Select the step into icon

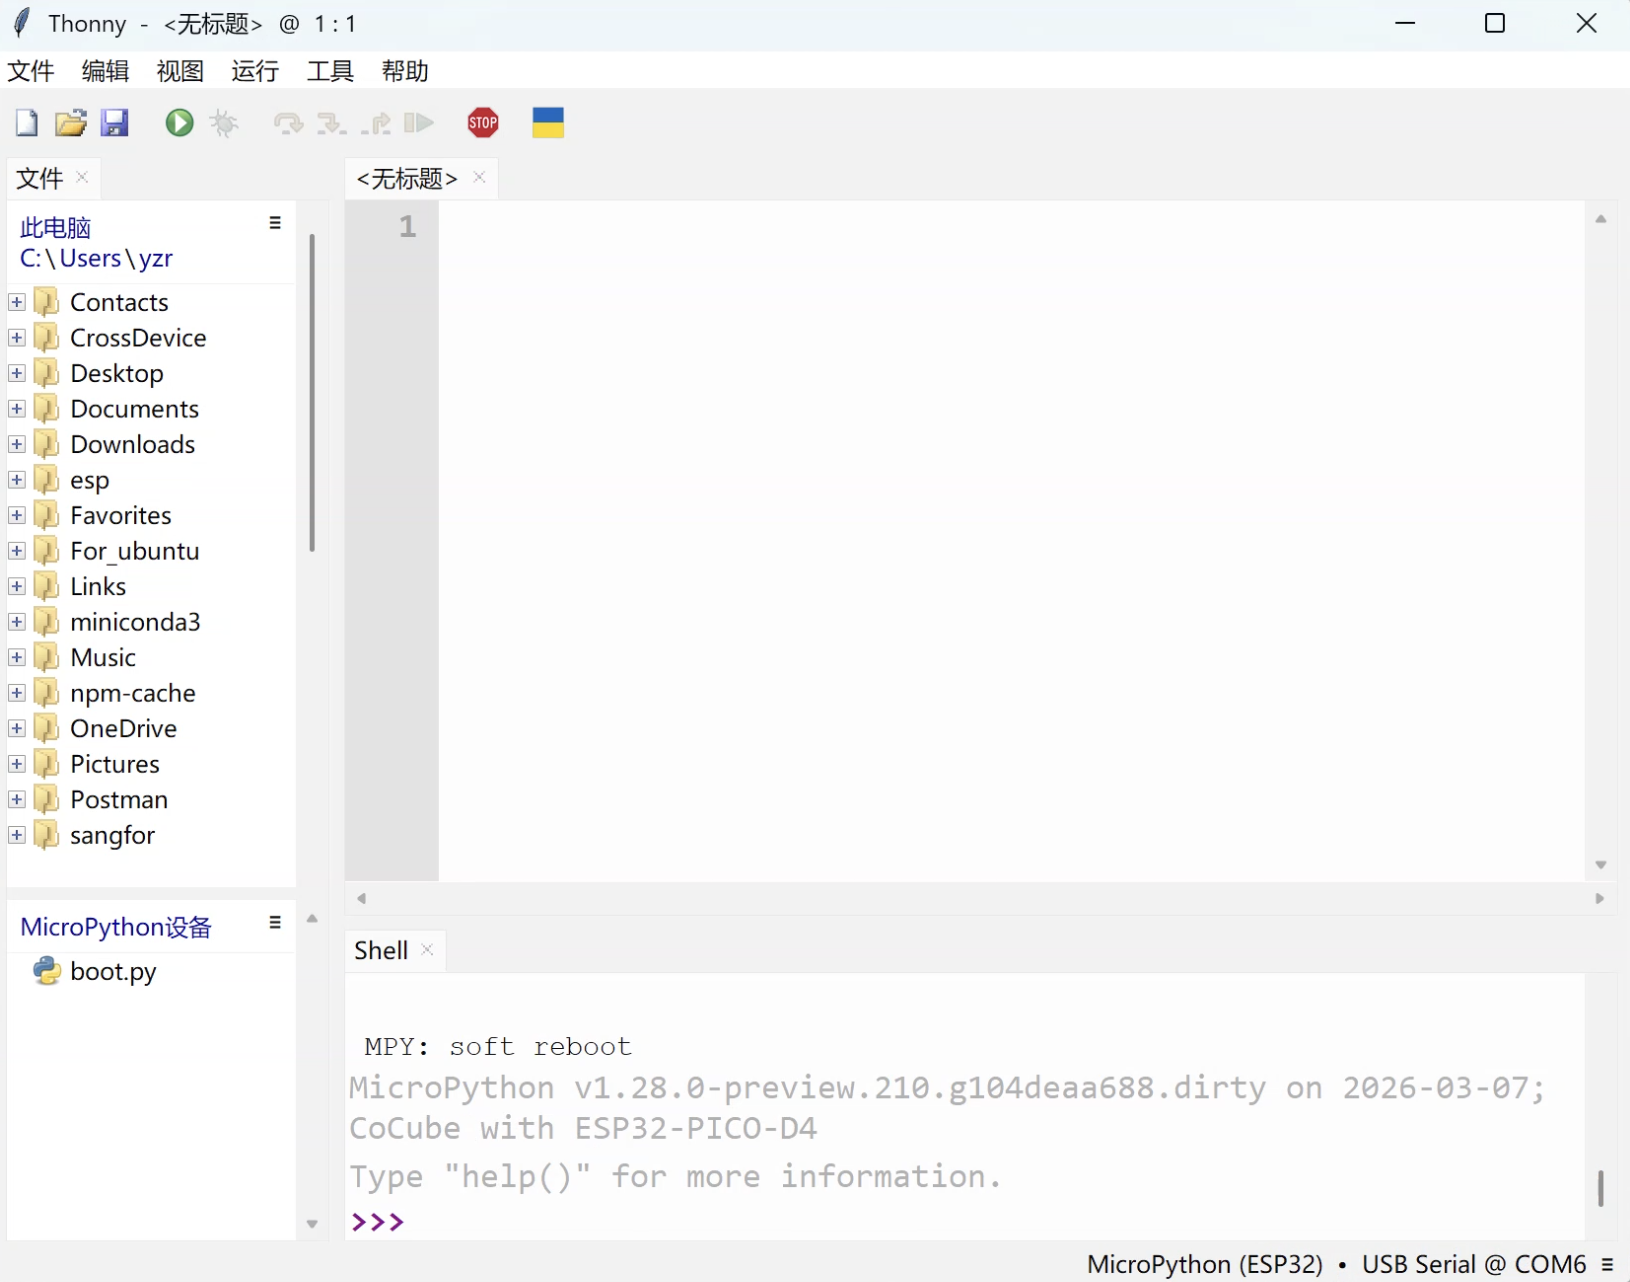[x=332, y=122]
